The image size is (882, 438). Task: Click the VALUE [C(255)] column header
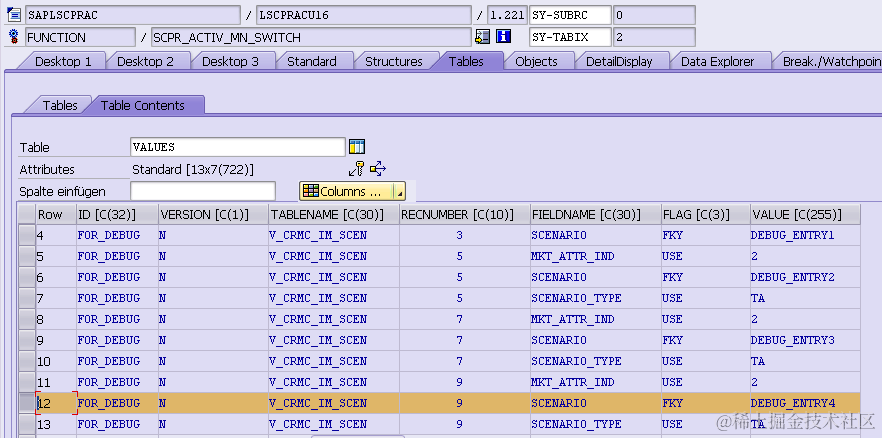805,214
